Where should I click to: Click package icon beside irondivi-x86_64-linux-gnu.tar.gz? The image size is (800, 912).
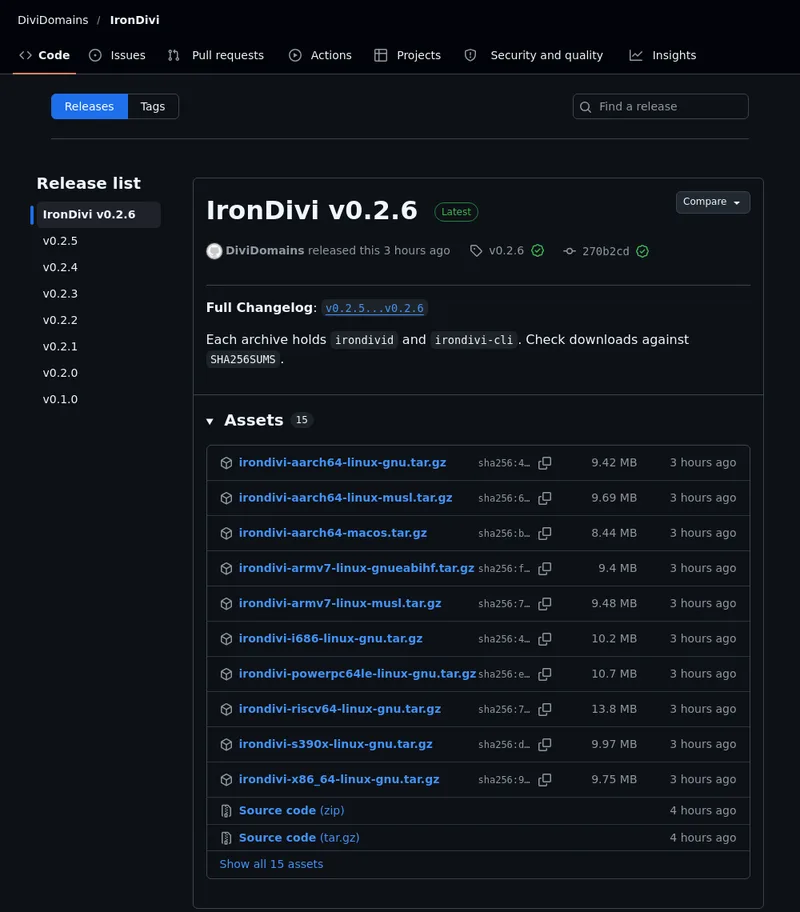click(226, 779)
